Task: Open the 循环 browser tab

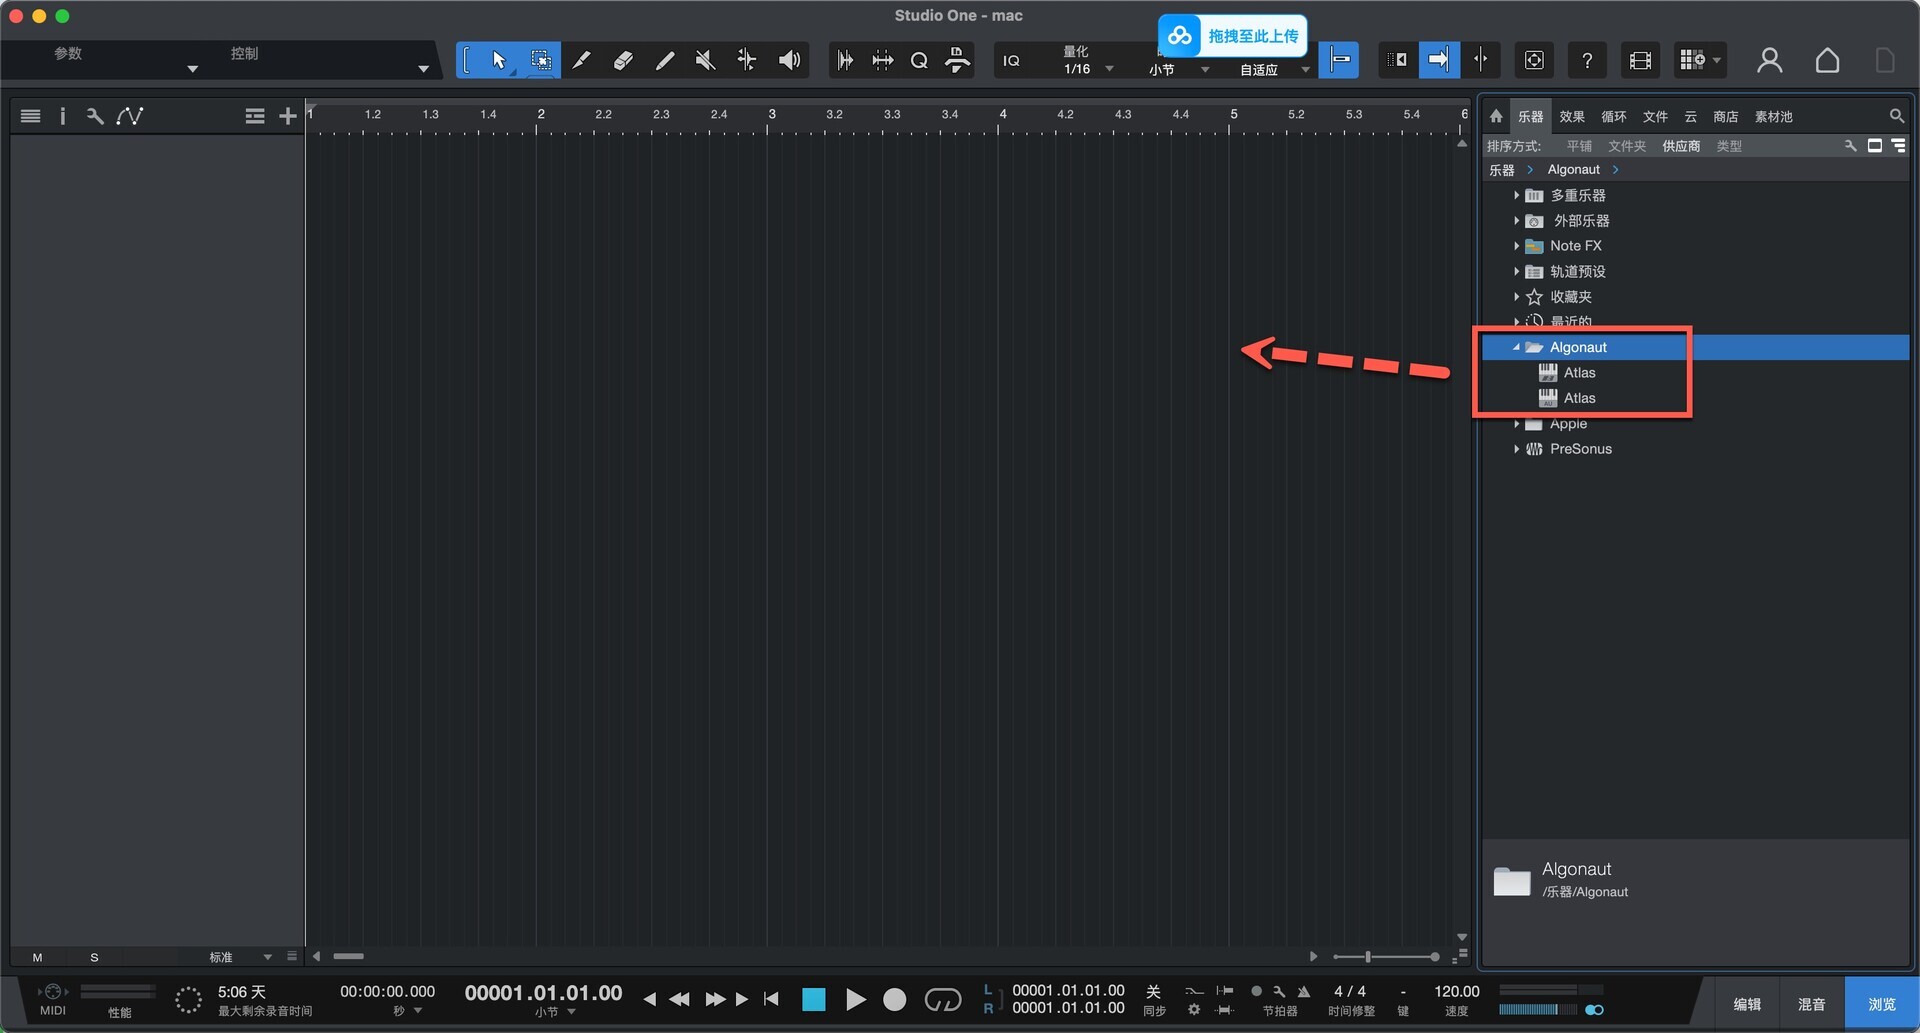Action: click(1613, 117)
